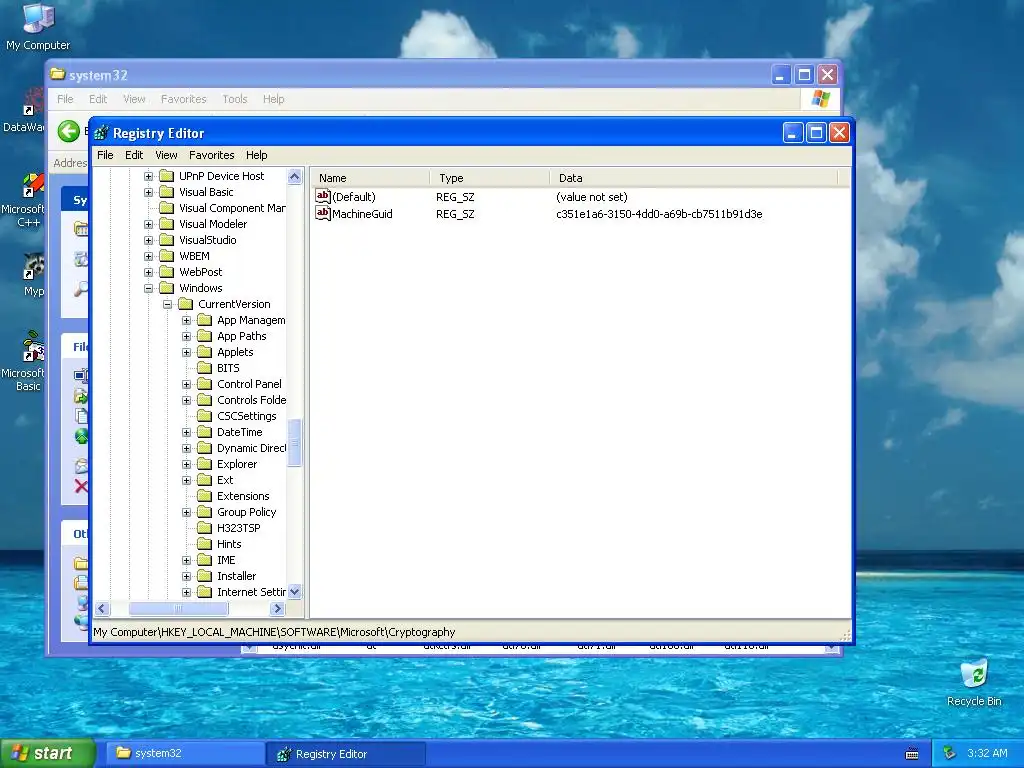
Task: Expand the VisualStudio key
Action: (x=148, y=240)
